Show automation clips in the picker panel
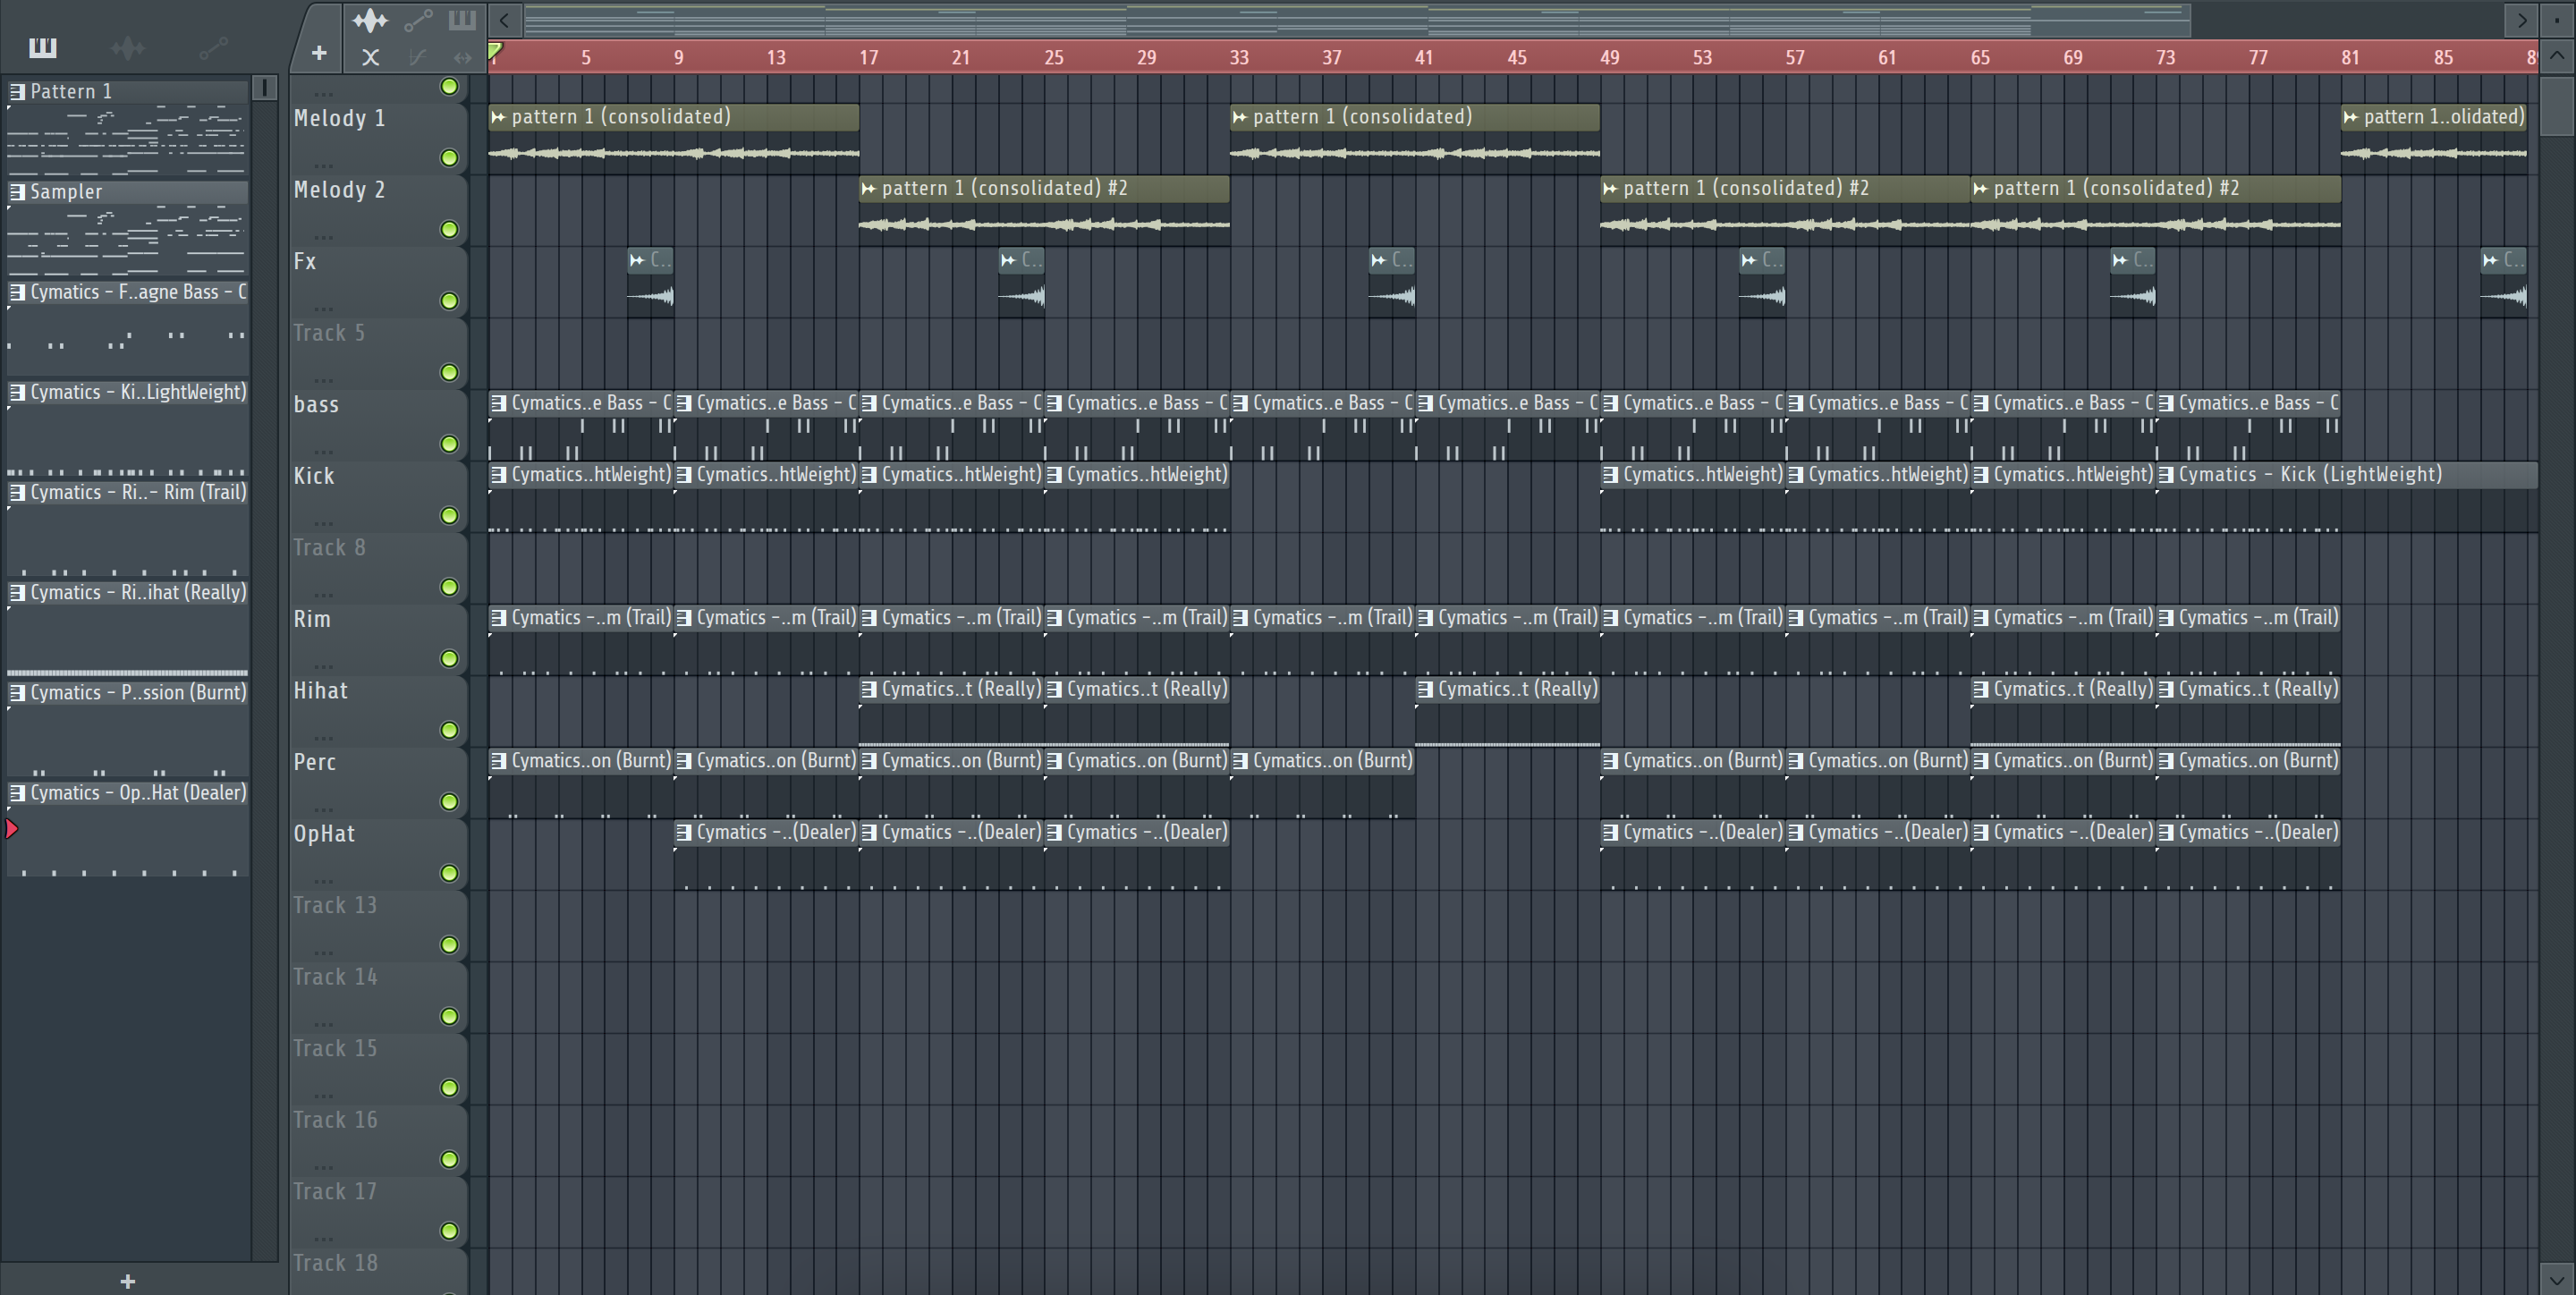Screen dimensions: 2576x1295 point(213,47)
